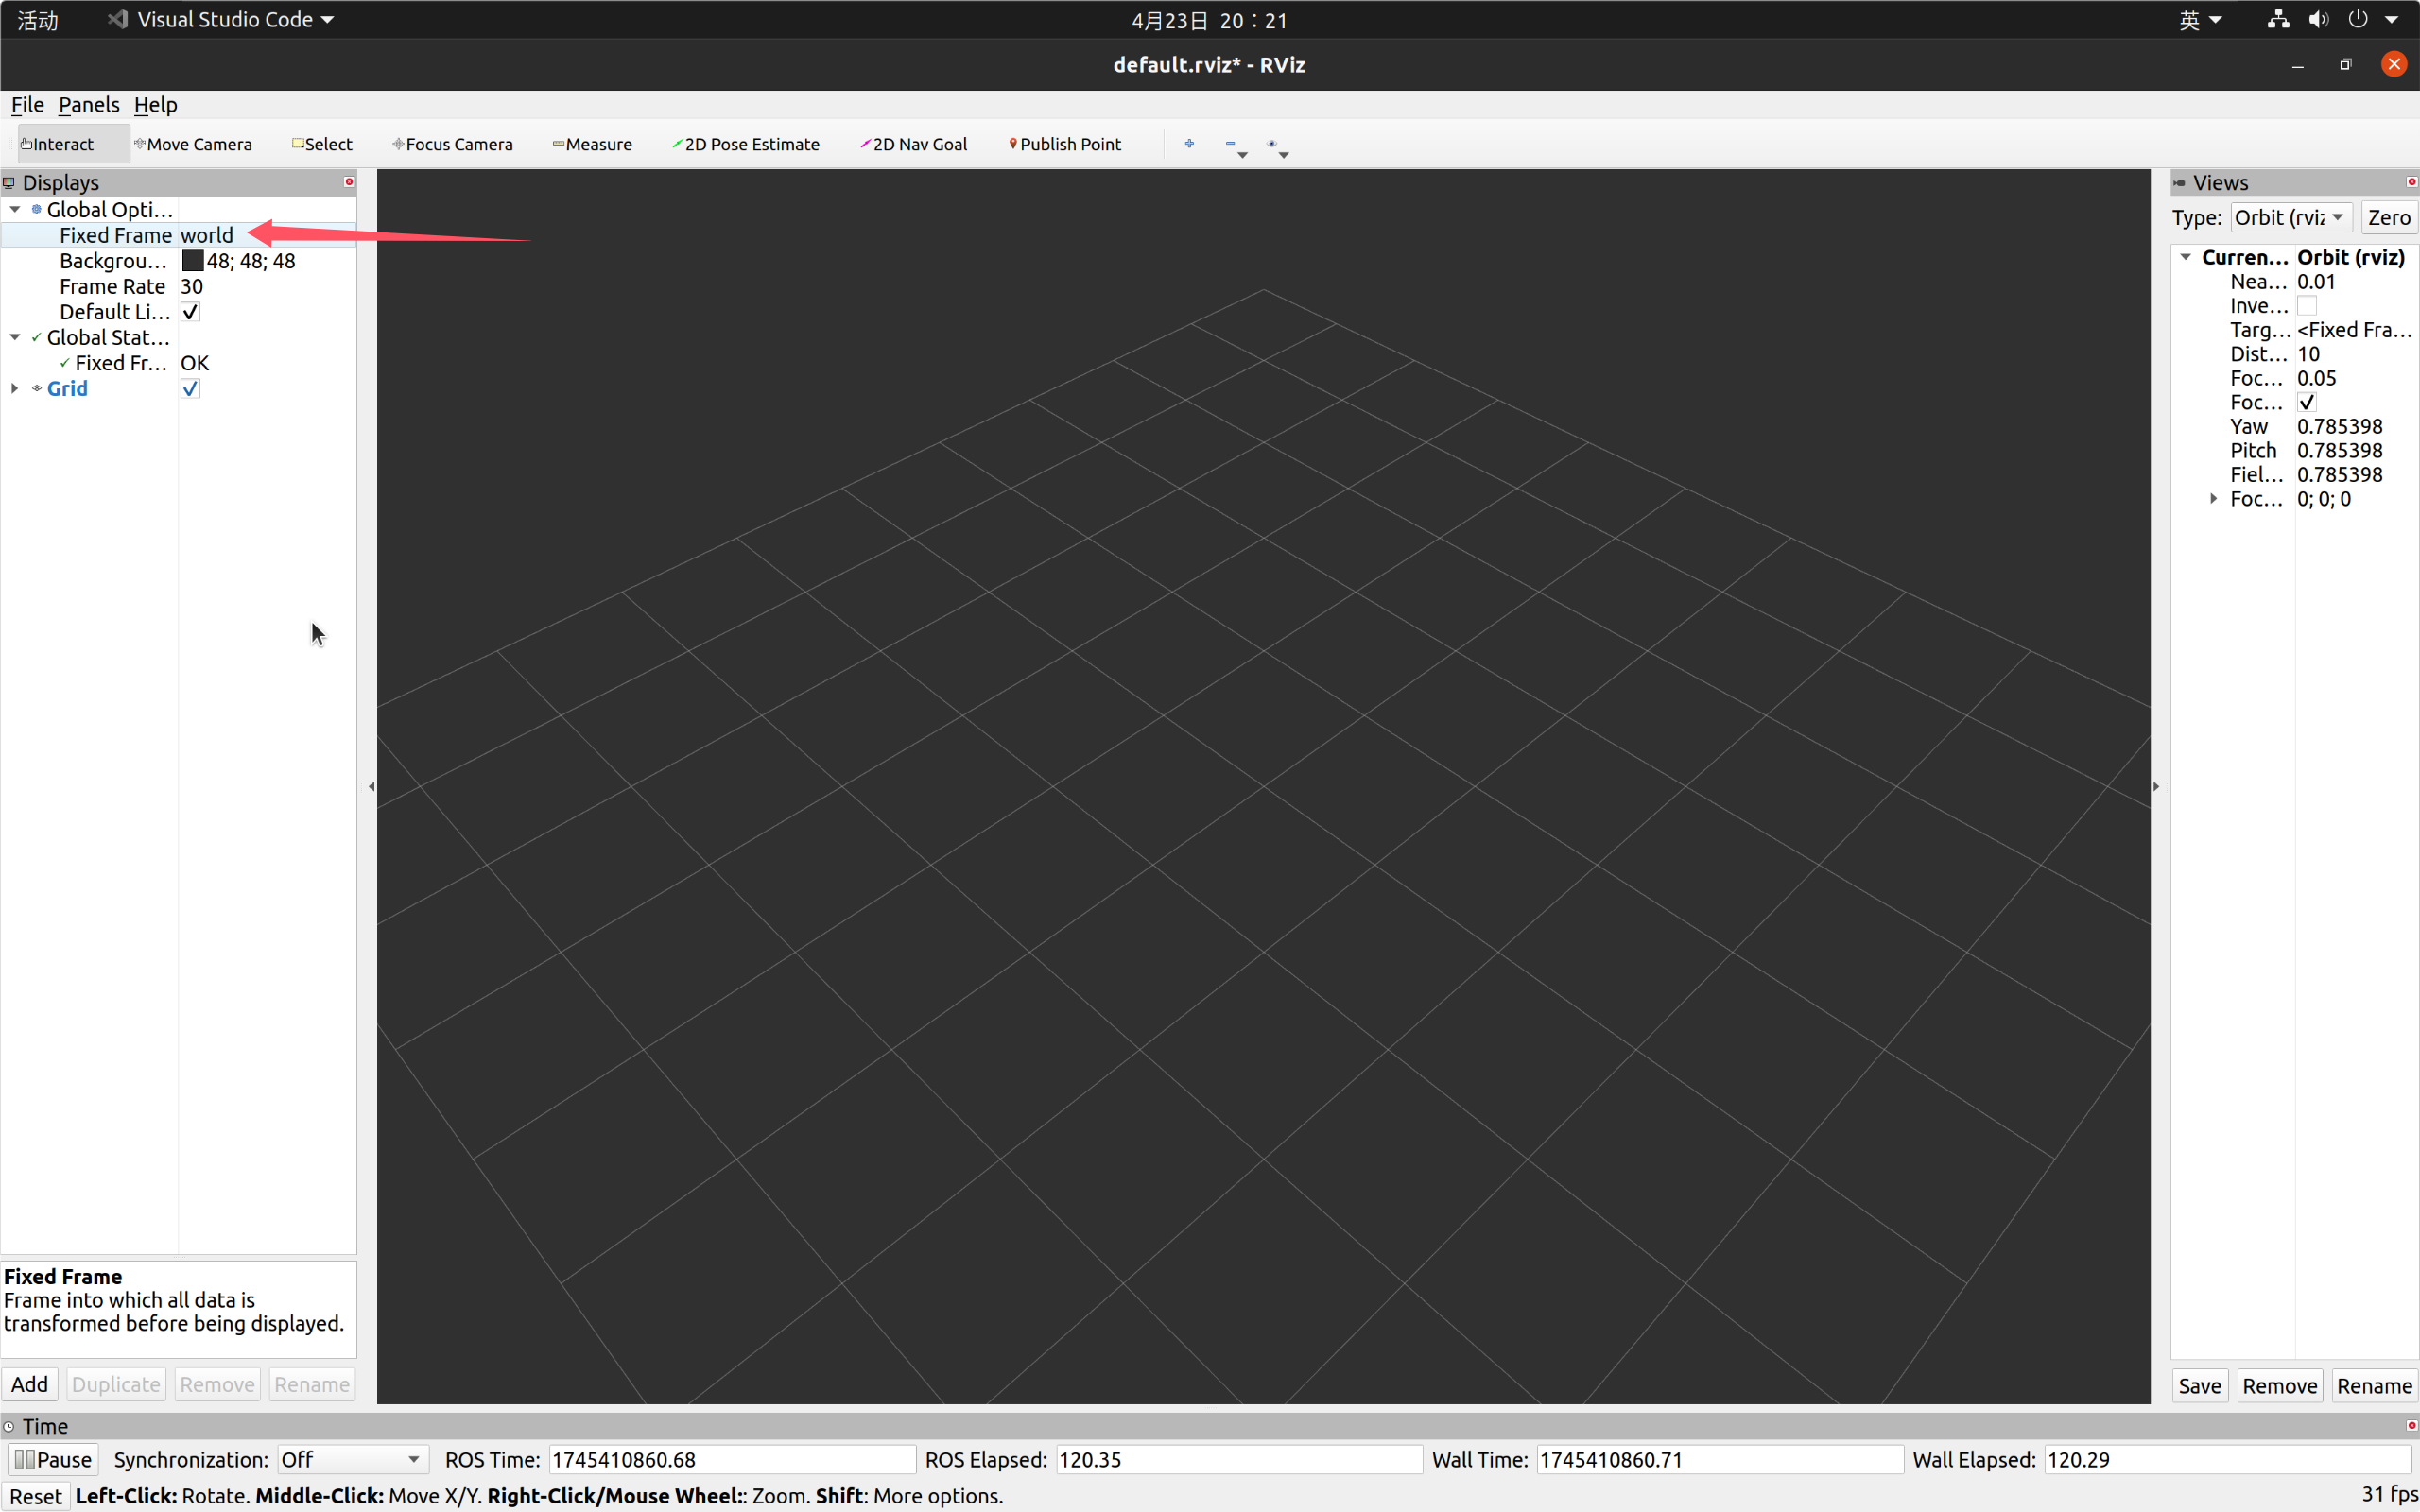The image size is (2420, 1512).
Task: Open the view Type Orbit dropdown
Action: coord(2290,217)
